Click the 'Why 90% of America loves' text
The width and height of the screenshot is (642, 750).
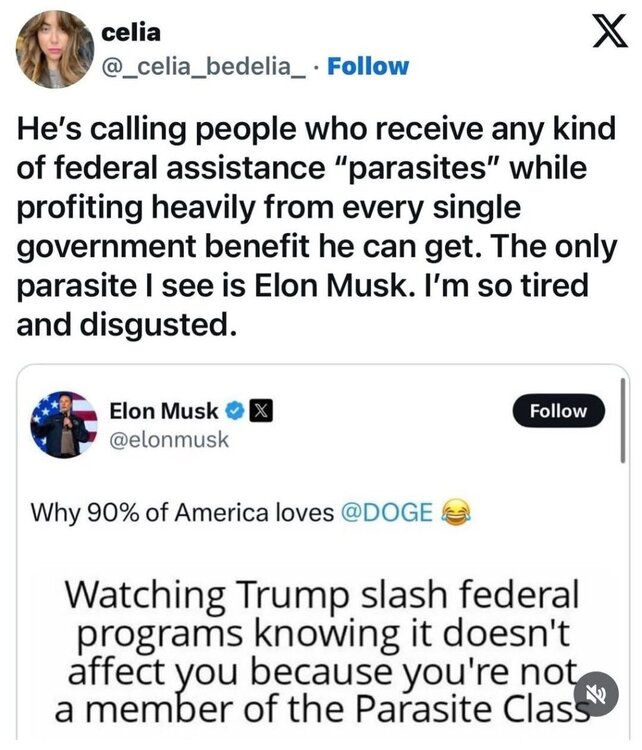click(183, 513)
